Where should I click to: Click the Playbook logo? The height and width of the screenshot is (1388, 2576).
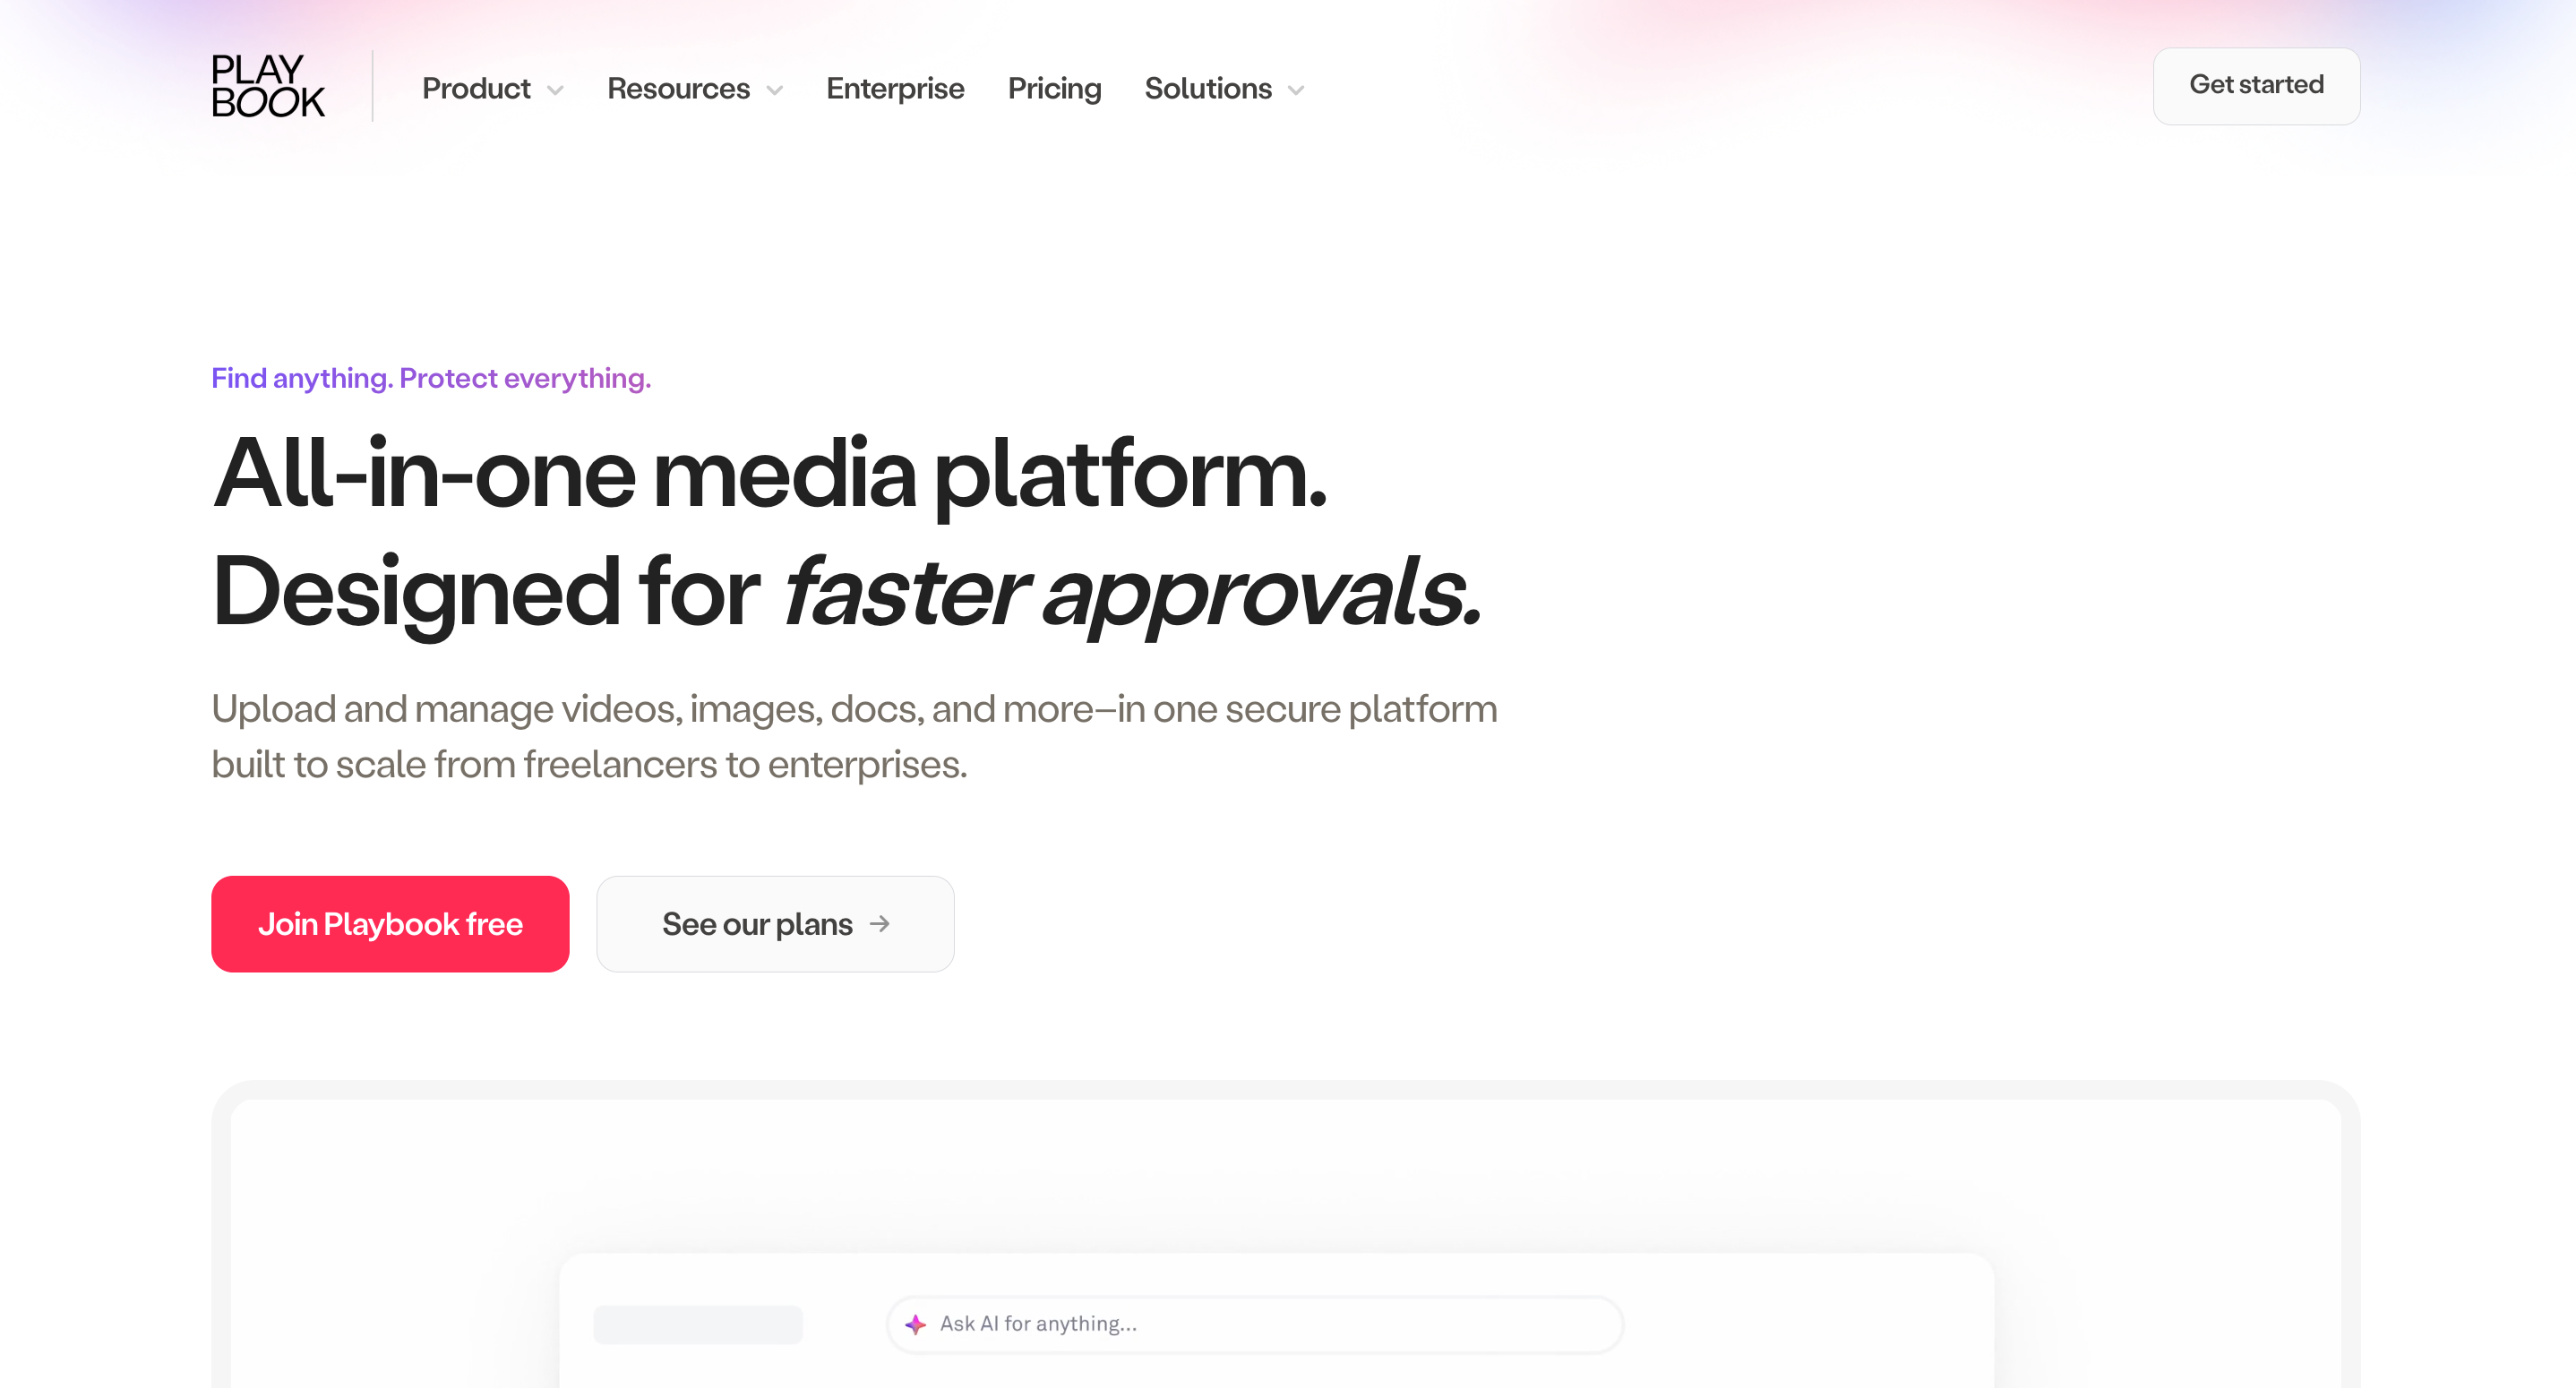tap(268, 86)
